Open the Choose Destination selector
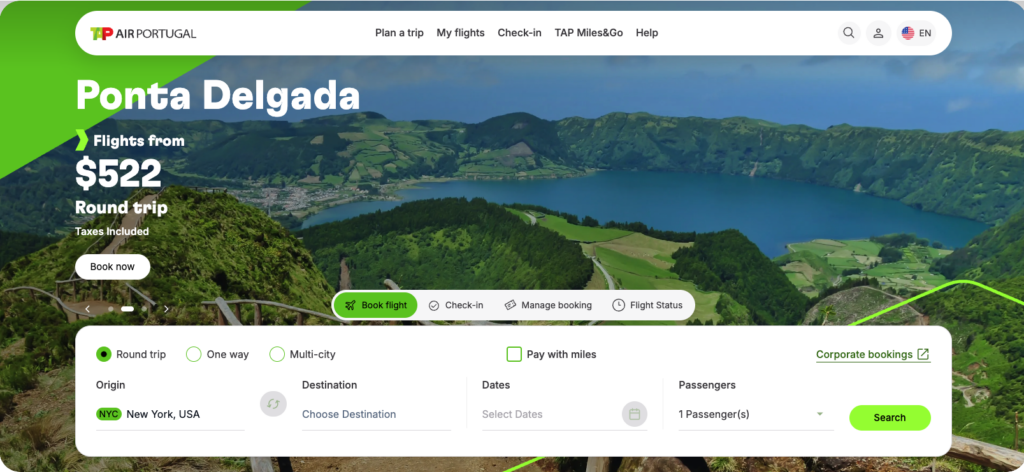The height and width of the screenshot is (472, 1024). click(376, 415)
